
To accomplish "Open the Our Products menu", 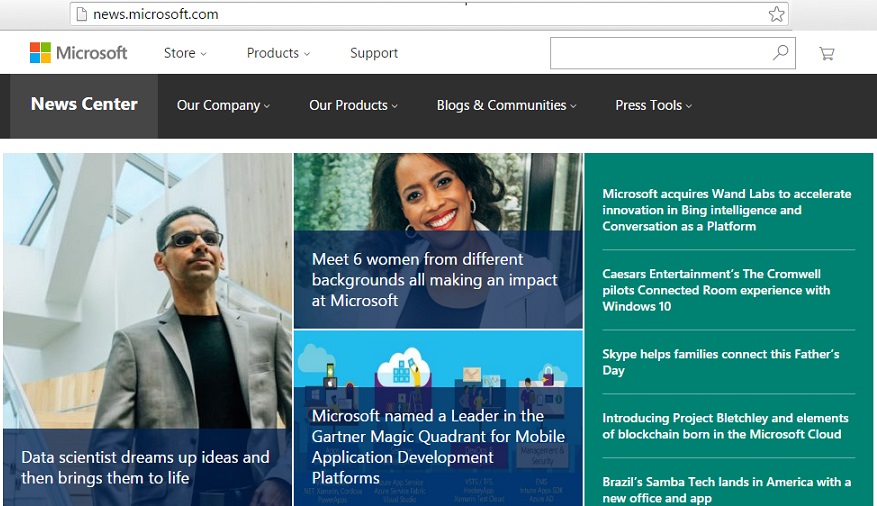I will click(x=353, y=106).
